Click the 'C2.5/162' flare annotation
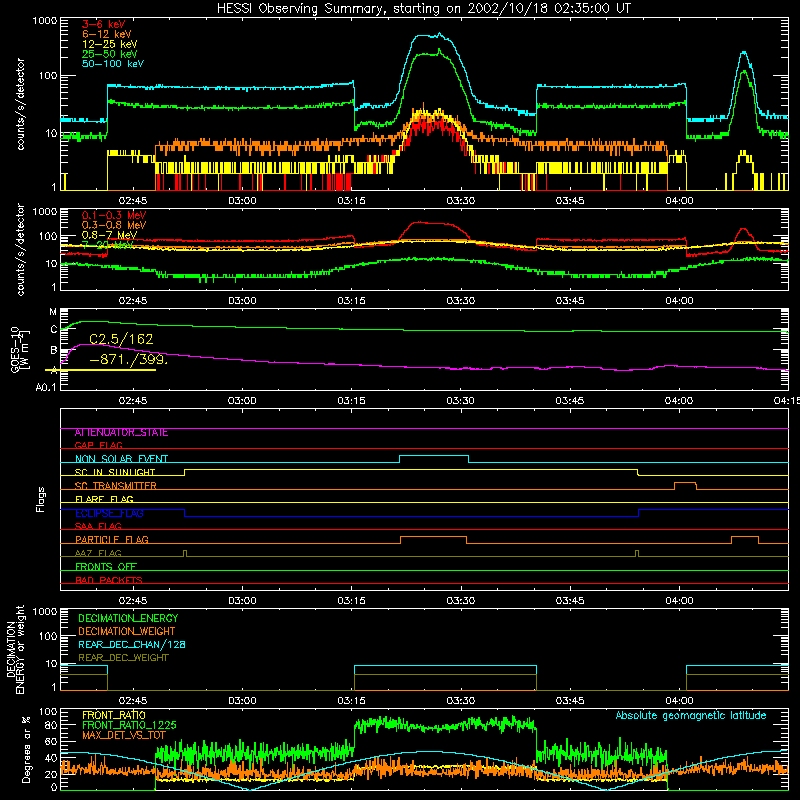Image resolution: width=800 pixels, height=800 pixels. [x=121, y=339]
